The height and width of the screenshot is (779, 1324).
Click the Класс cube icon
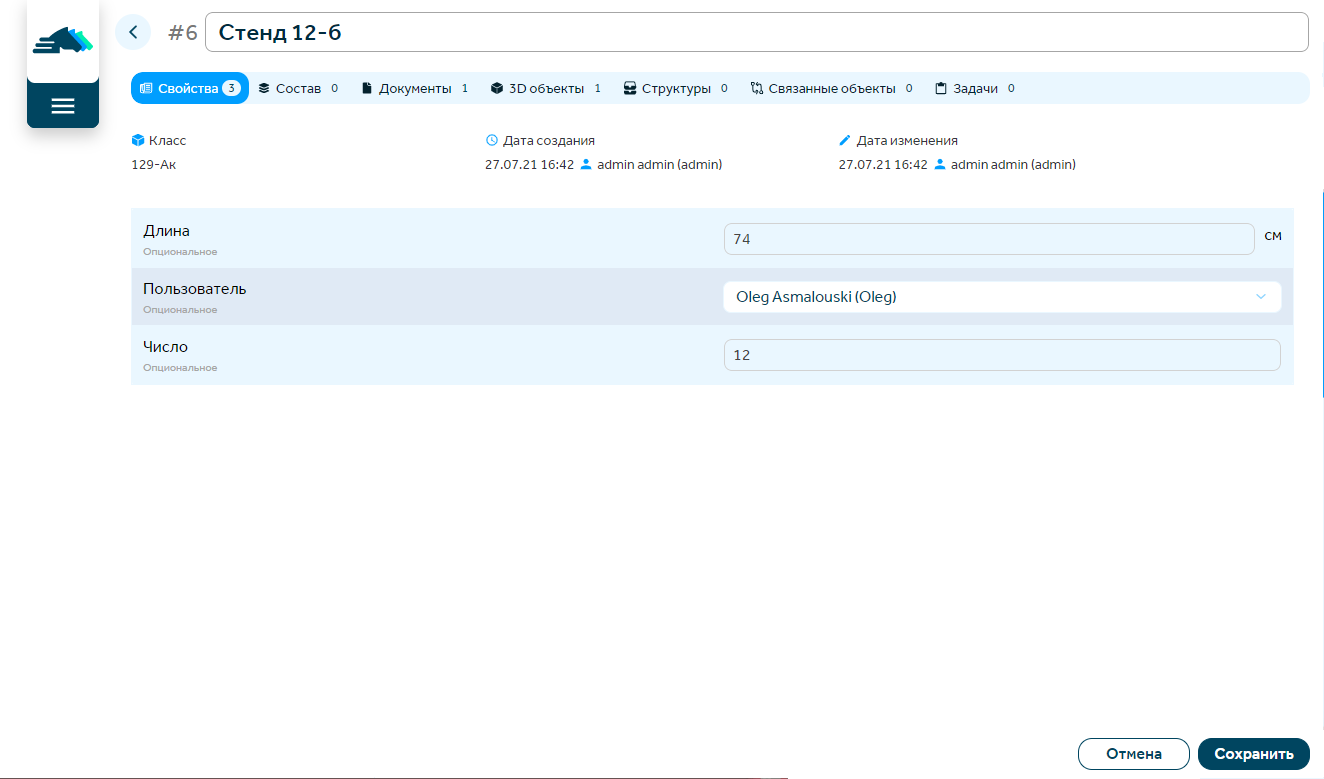[x=138, y=141]
